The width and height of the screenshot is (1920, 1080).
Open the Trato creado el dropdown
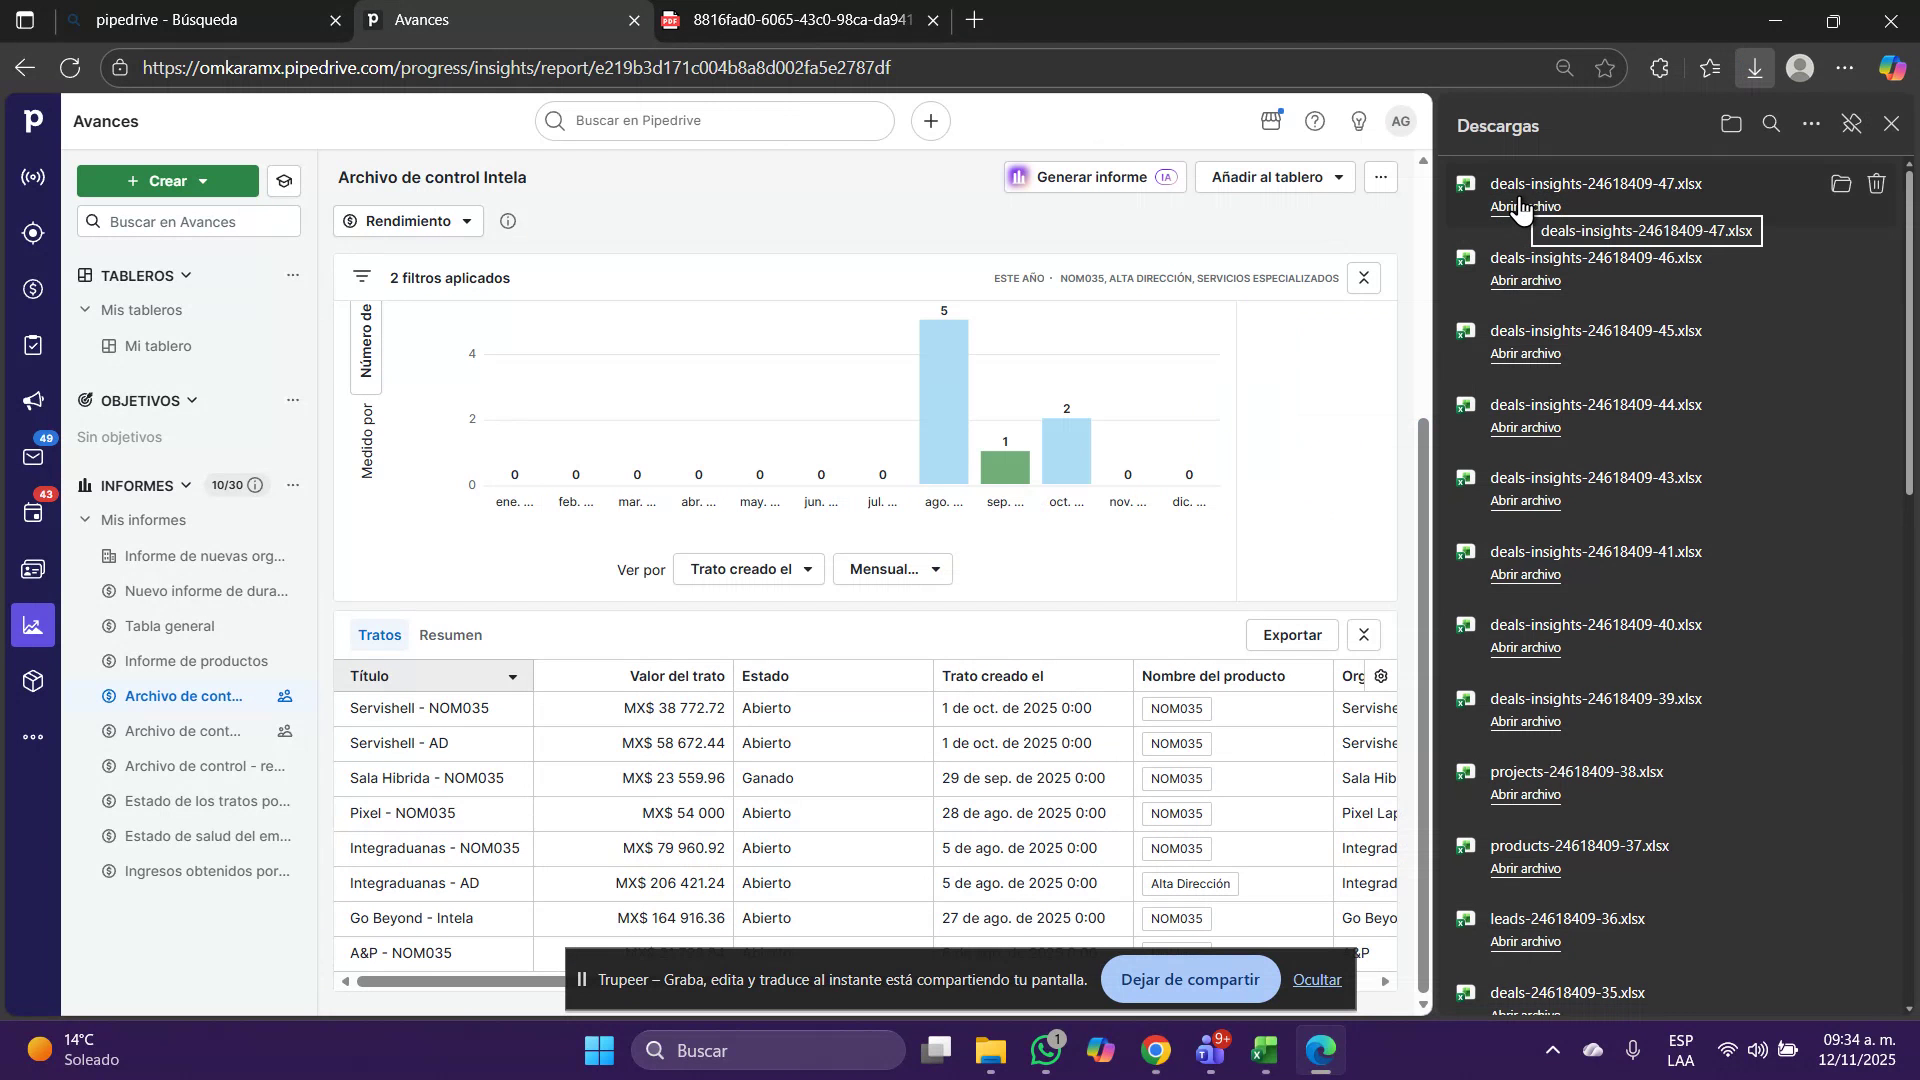coord(749,570)
